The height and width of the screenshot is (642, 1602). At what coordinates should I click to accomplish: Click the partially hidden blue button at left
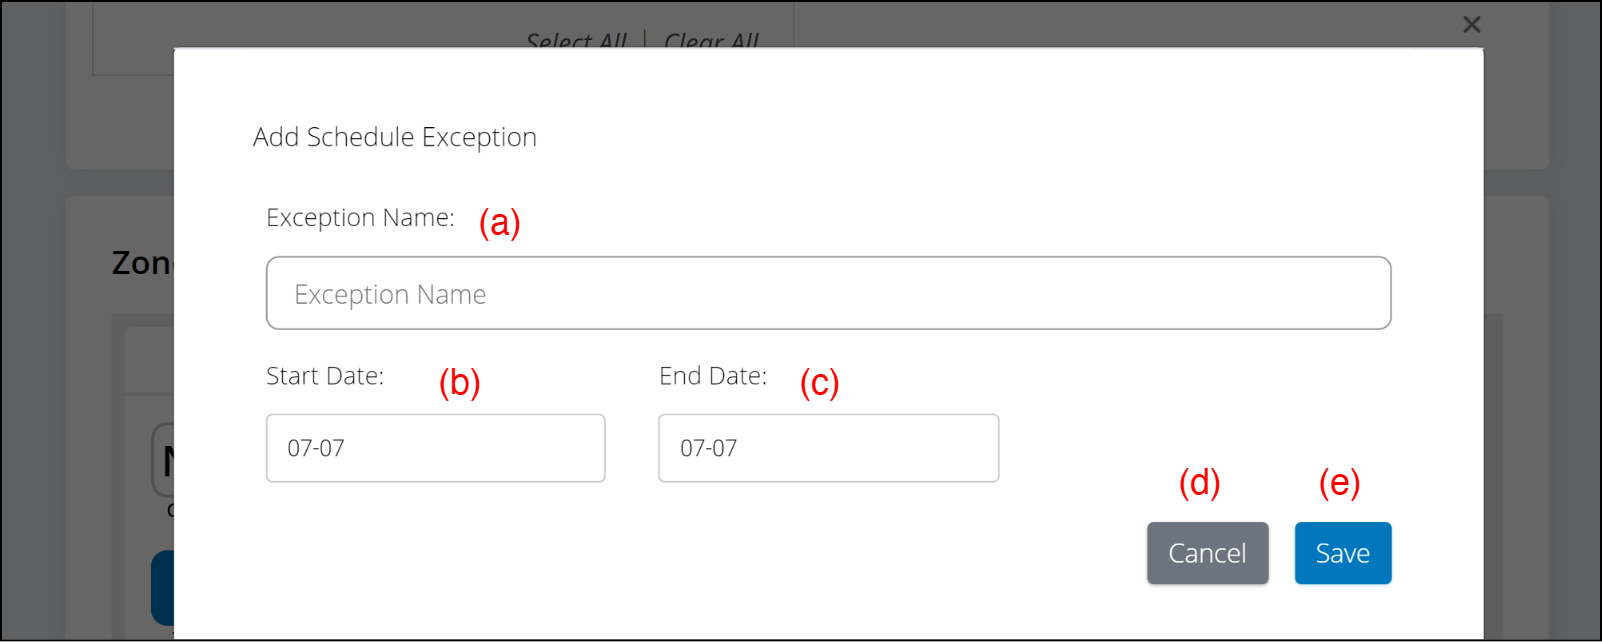pyautogui.click(x=162, y=588)
